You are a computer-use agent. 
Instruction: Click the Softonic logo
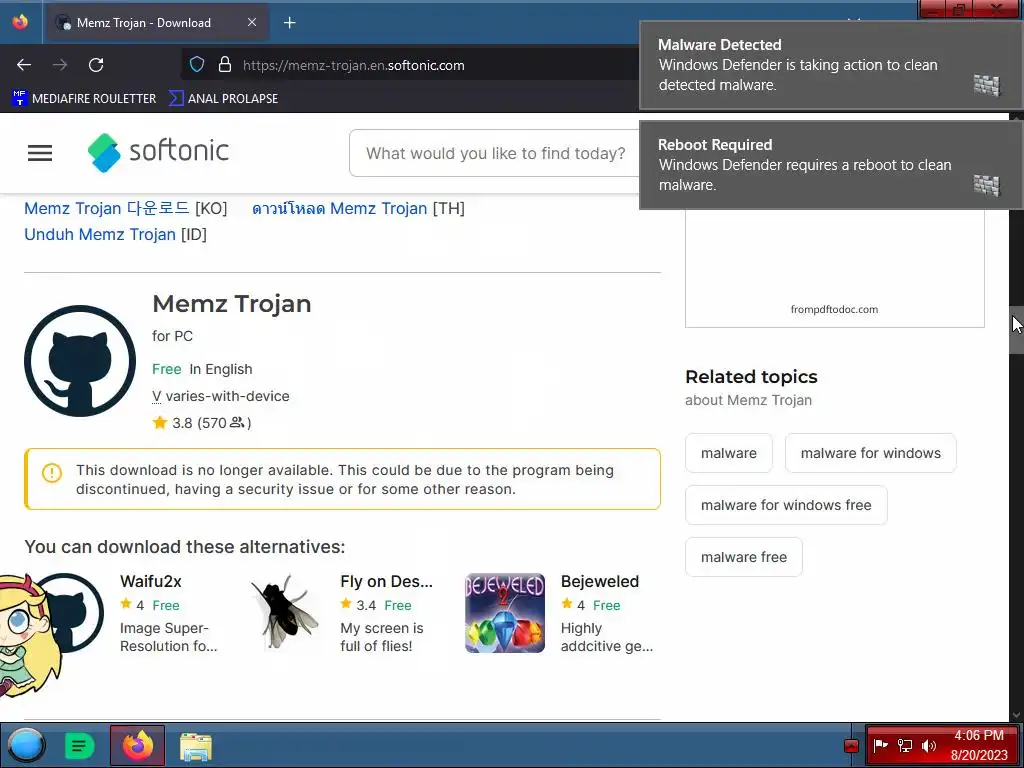(158, 152)
